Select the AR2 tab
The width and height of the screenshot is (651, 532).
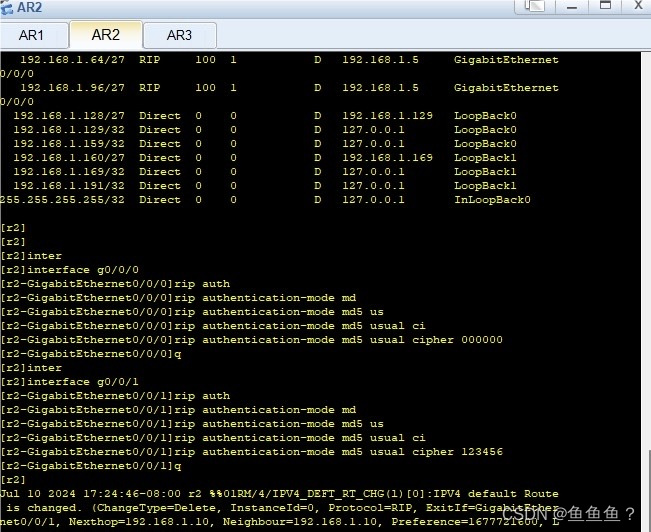point(106,35)
